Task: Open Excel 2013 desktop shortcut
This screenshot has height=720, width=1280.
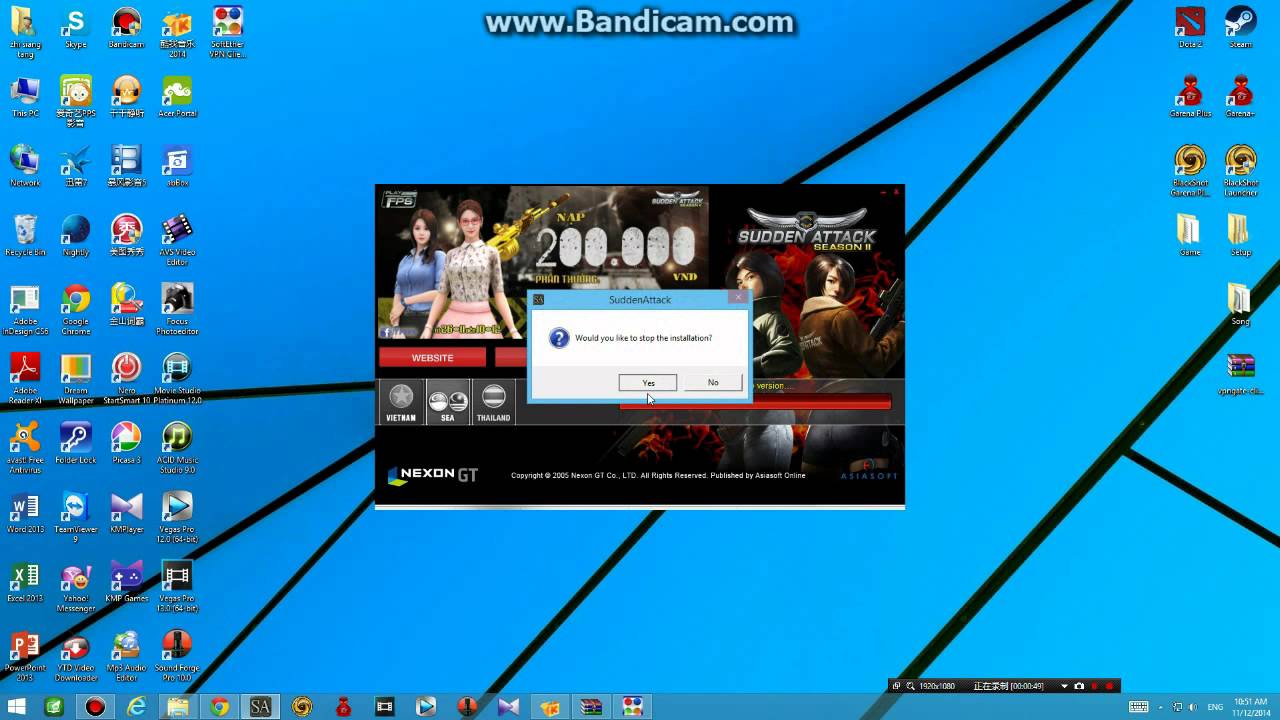Action: pos(25,582)
